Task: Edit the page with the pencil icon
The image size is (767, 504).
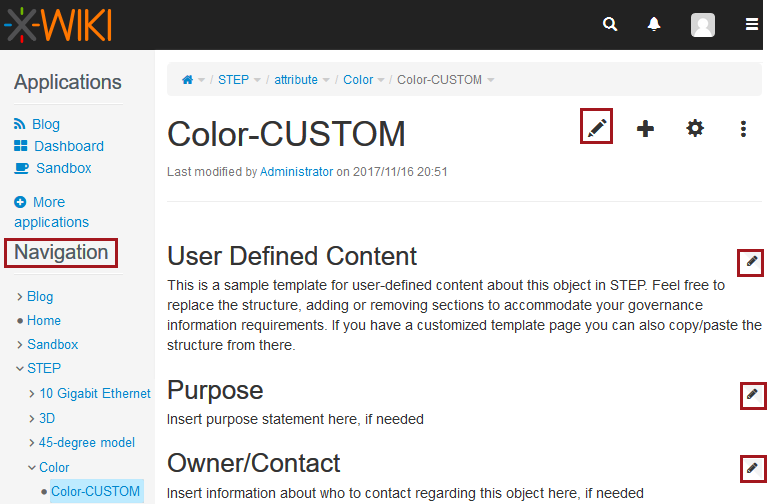Action: coord(597,128)
